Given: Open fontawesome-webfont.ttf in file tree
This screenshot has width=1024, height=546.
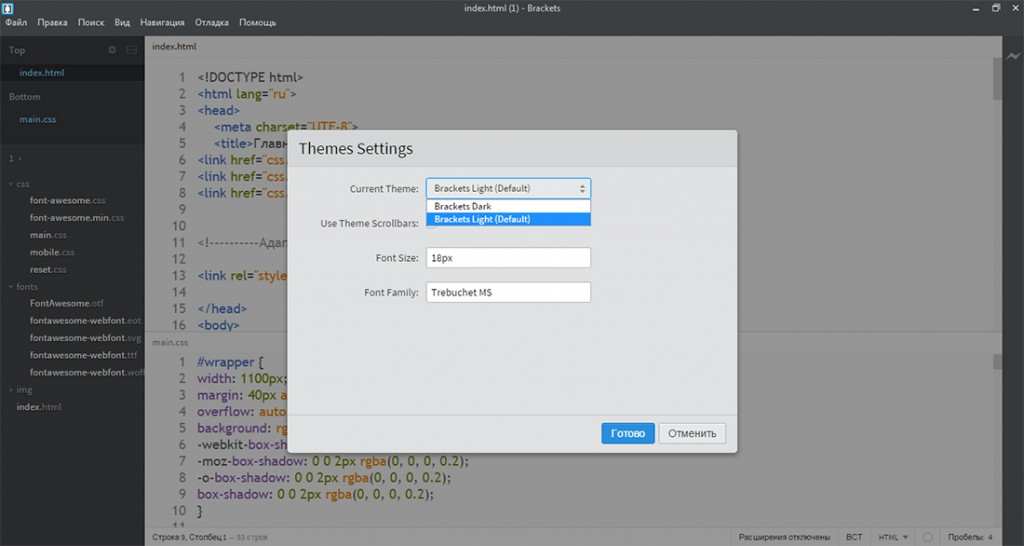Looking at the screenshot, I should pyautogui.click(x=83, y=355).
